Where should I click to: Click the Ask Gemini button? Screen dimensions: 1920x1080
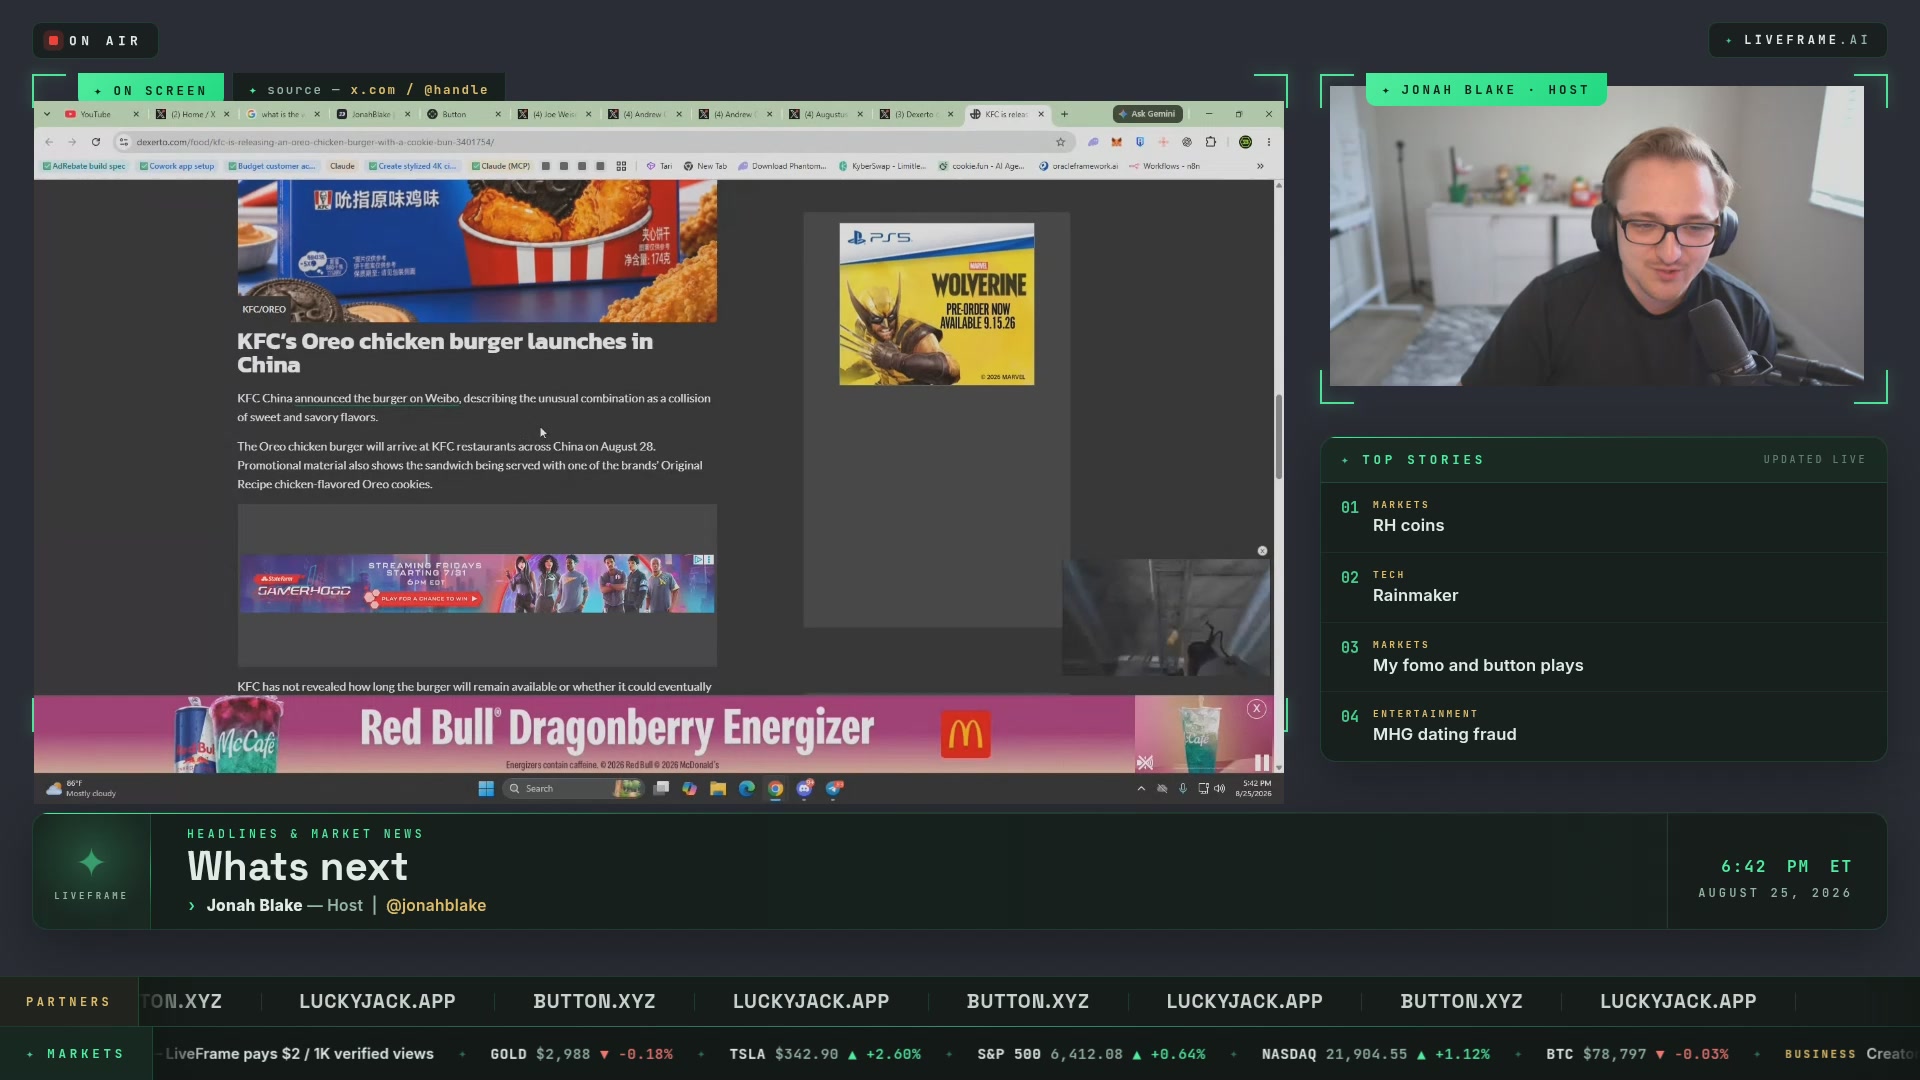pyautogui.click(x=1148, y=114)
